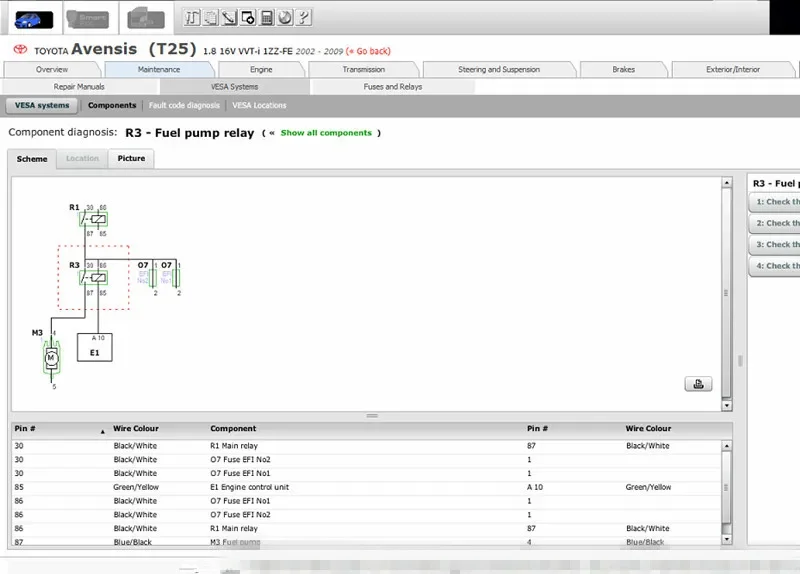This screenshot has height=574, width=800.
Task: Sort by first Pin # column header
Action: 60,429
